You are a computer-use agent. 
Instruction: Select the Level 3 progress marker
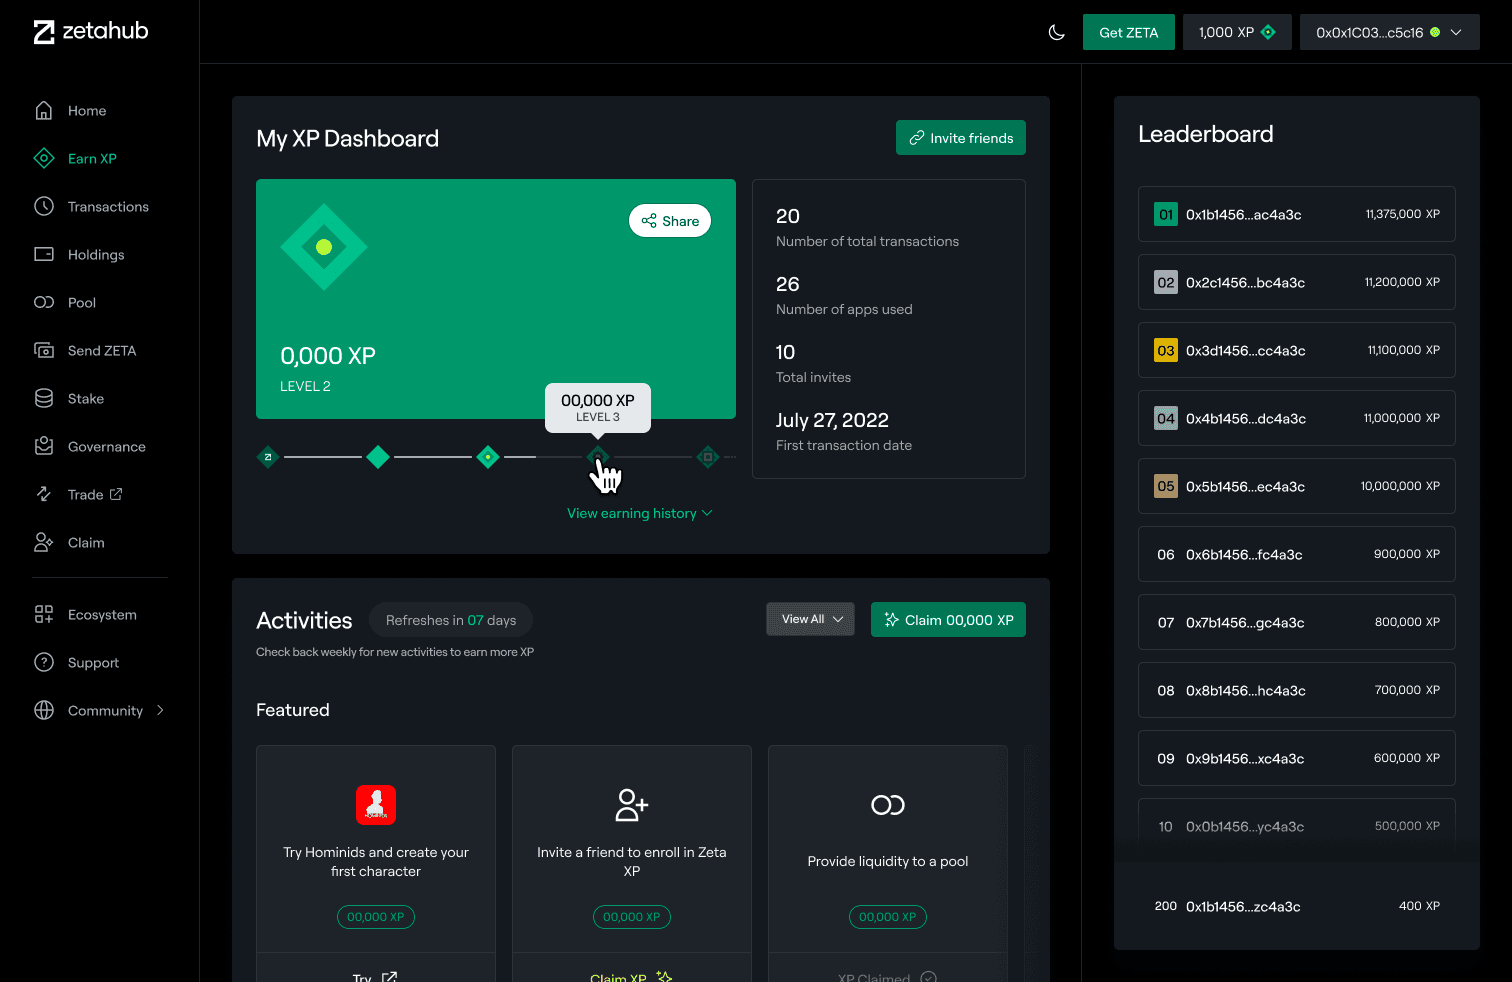tap(598, 457)
